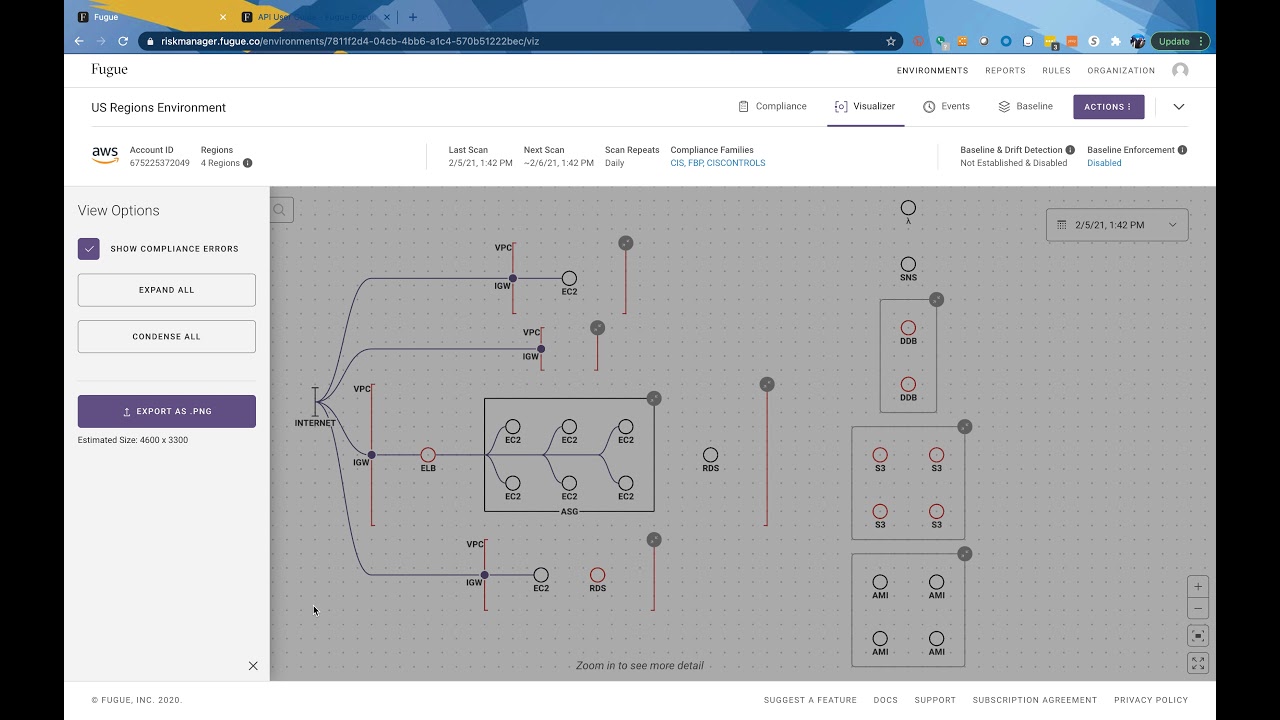Expand the ASG group using its corner icon
The height and width of the screenshot is (720, 1280).
click(654, 398)
